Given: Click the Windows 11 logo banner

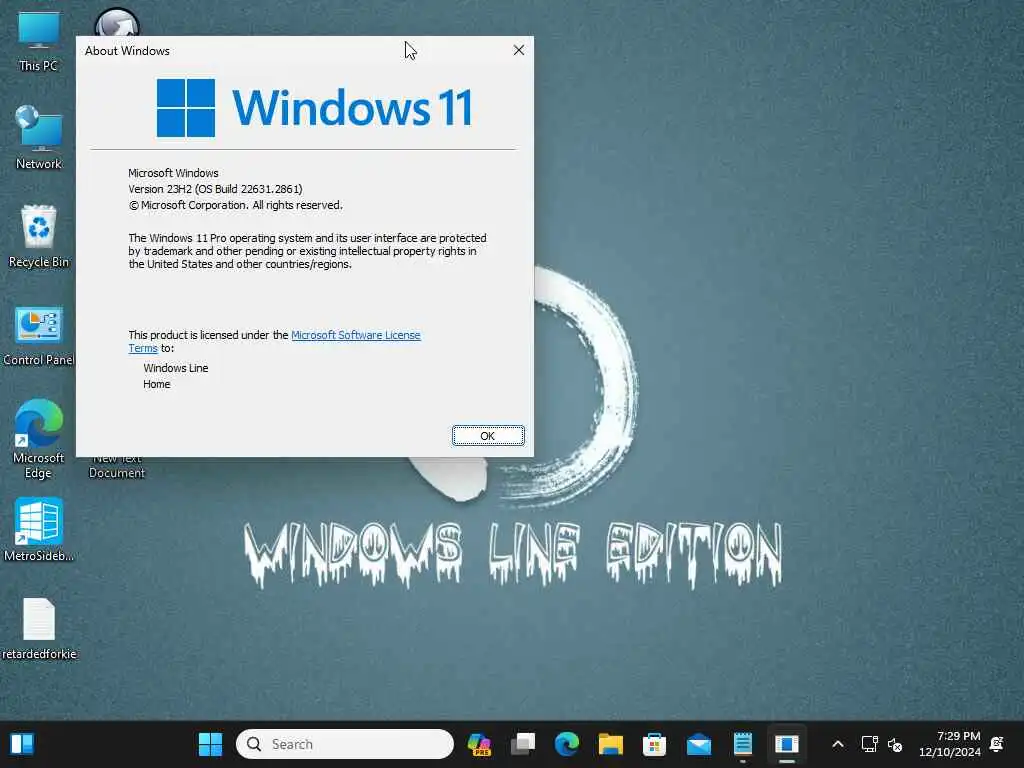Looking at the screenshot, I should coord(314,108).
